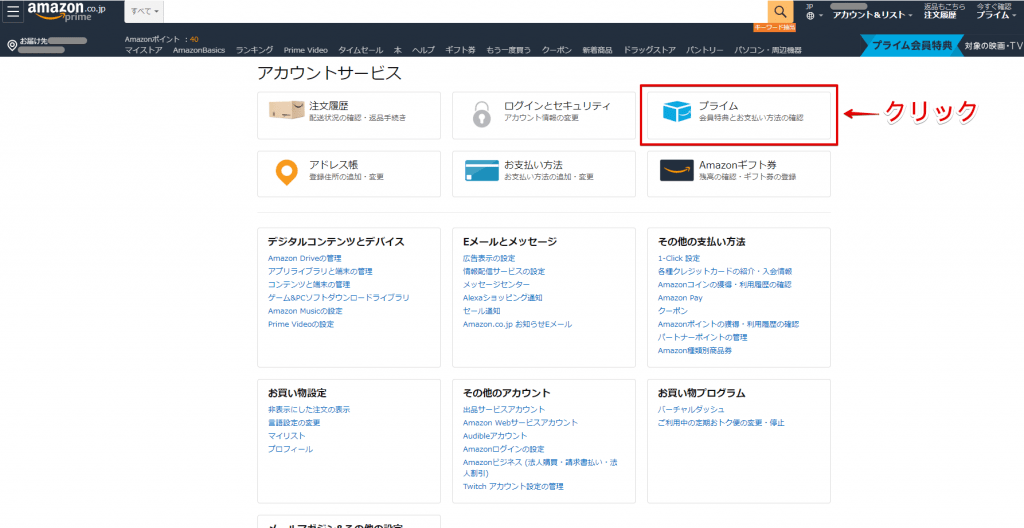The height and width of the screenshot is (528, 1024).
Task: Open パートナーポイントの管理 link
Action: coord(703,337)
